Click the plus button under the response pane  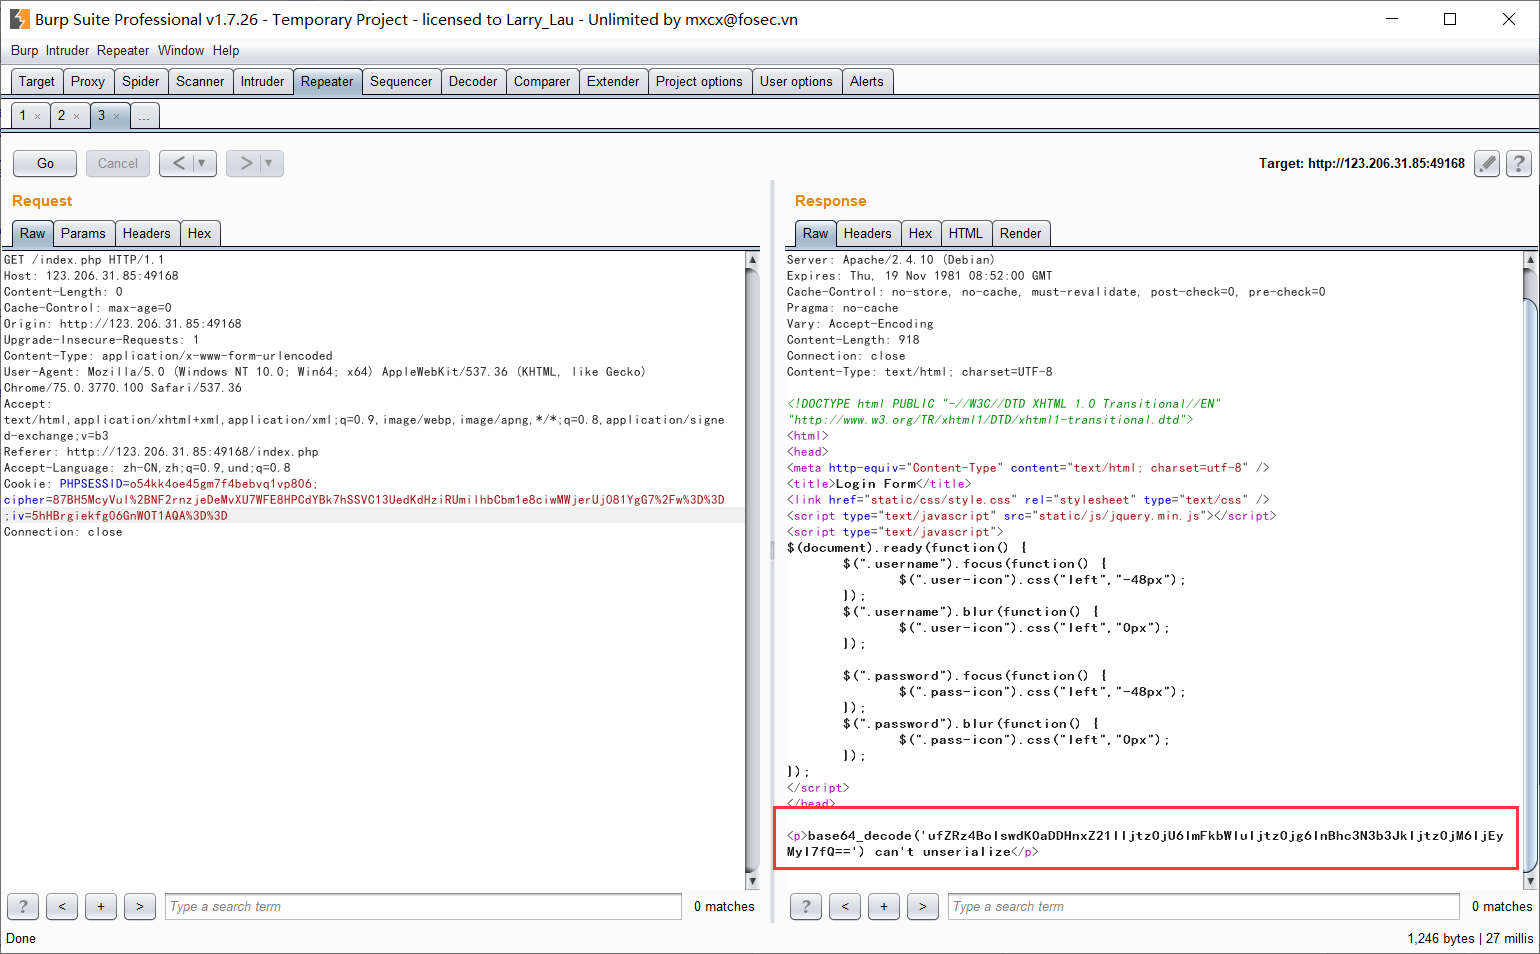click(884, 906)
